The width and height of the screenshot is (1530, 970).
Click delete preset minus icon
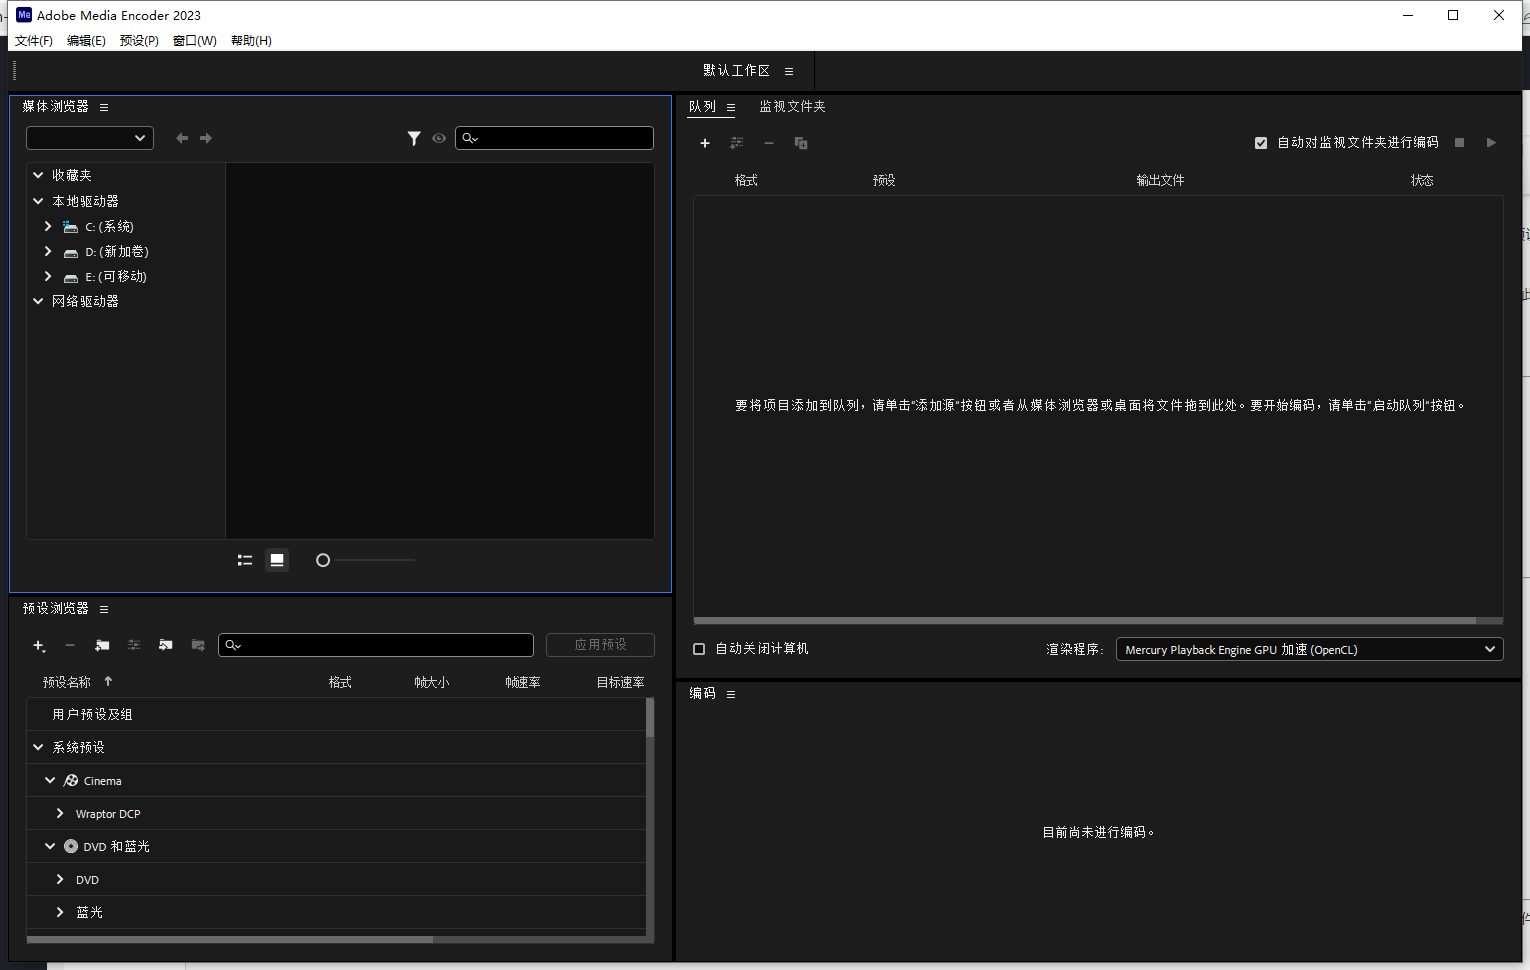coord(70,646)
